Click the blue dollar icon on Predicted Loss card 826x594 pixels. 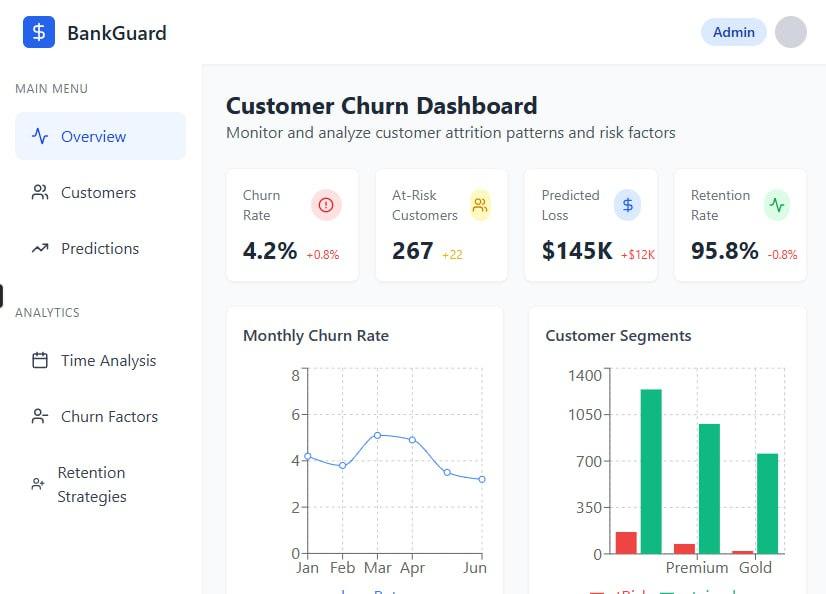[x=627, y=205]
